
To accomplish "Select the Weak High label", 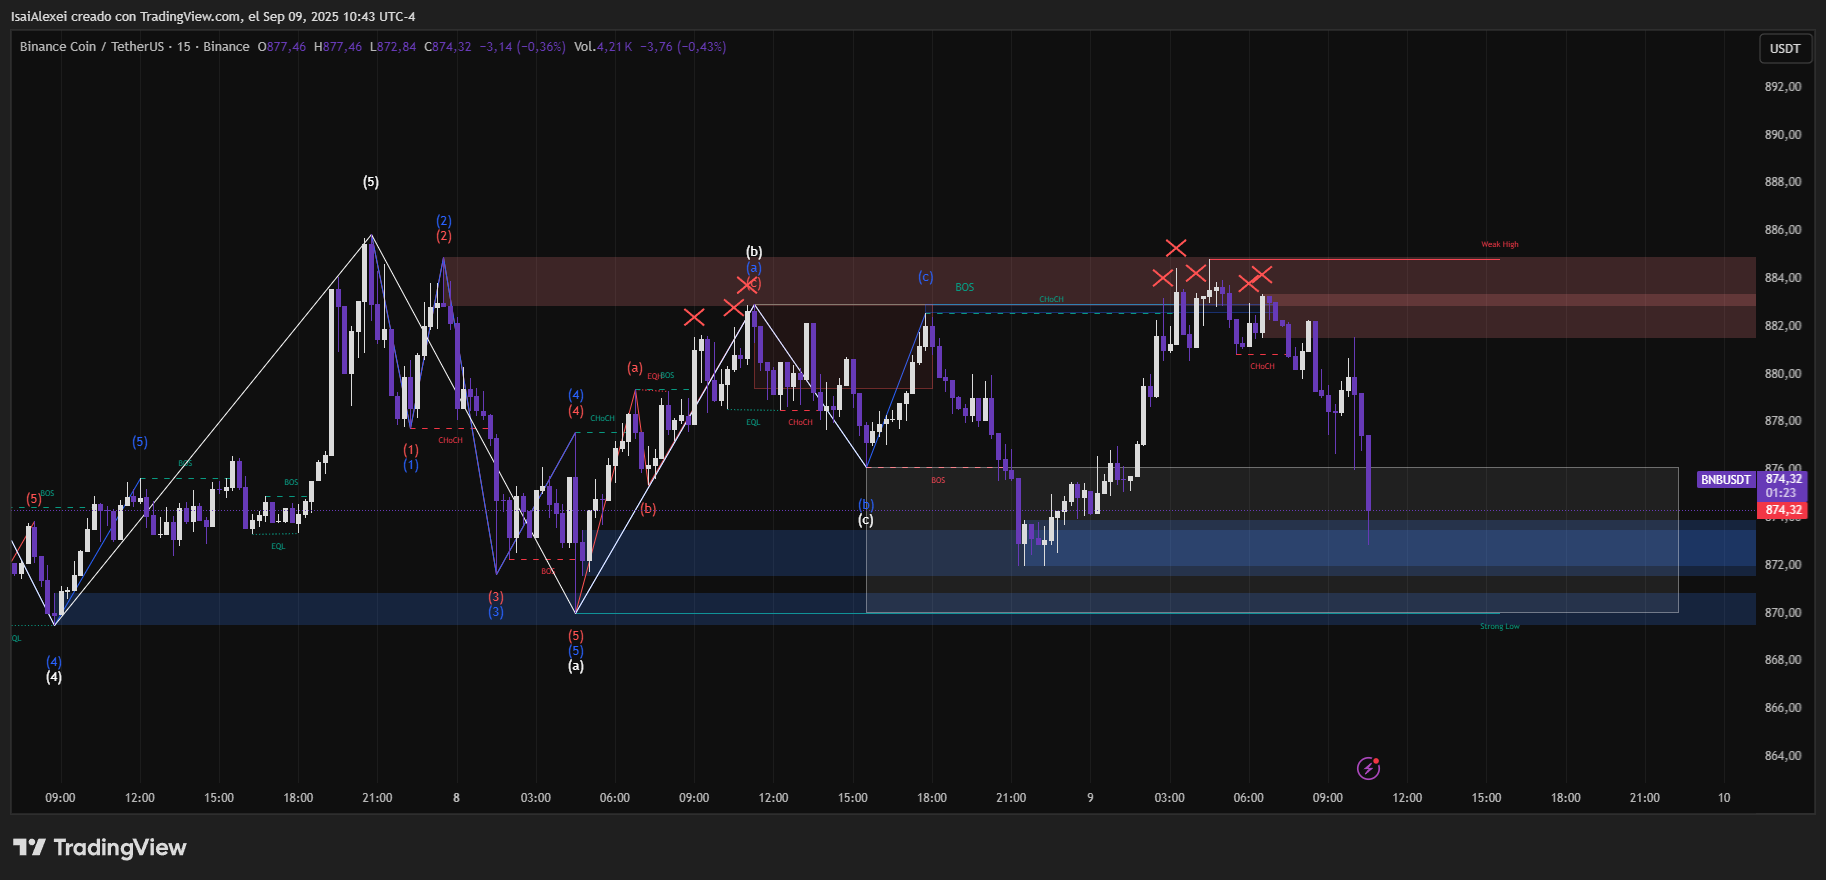I will (x=1499, y=244).
